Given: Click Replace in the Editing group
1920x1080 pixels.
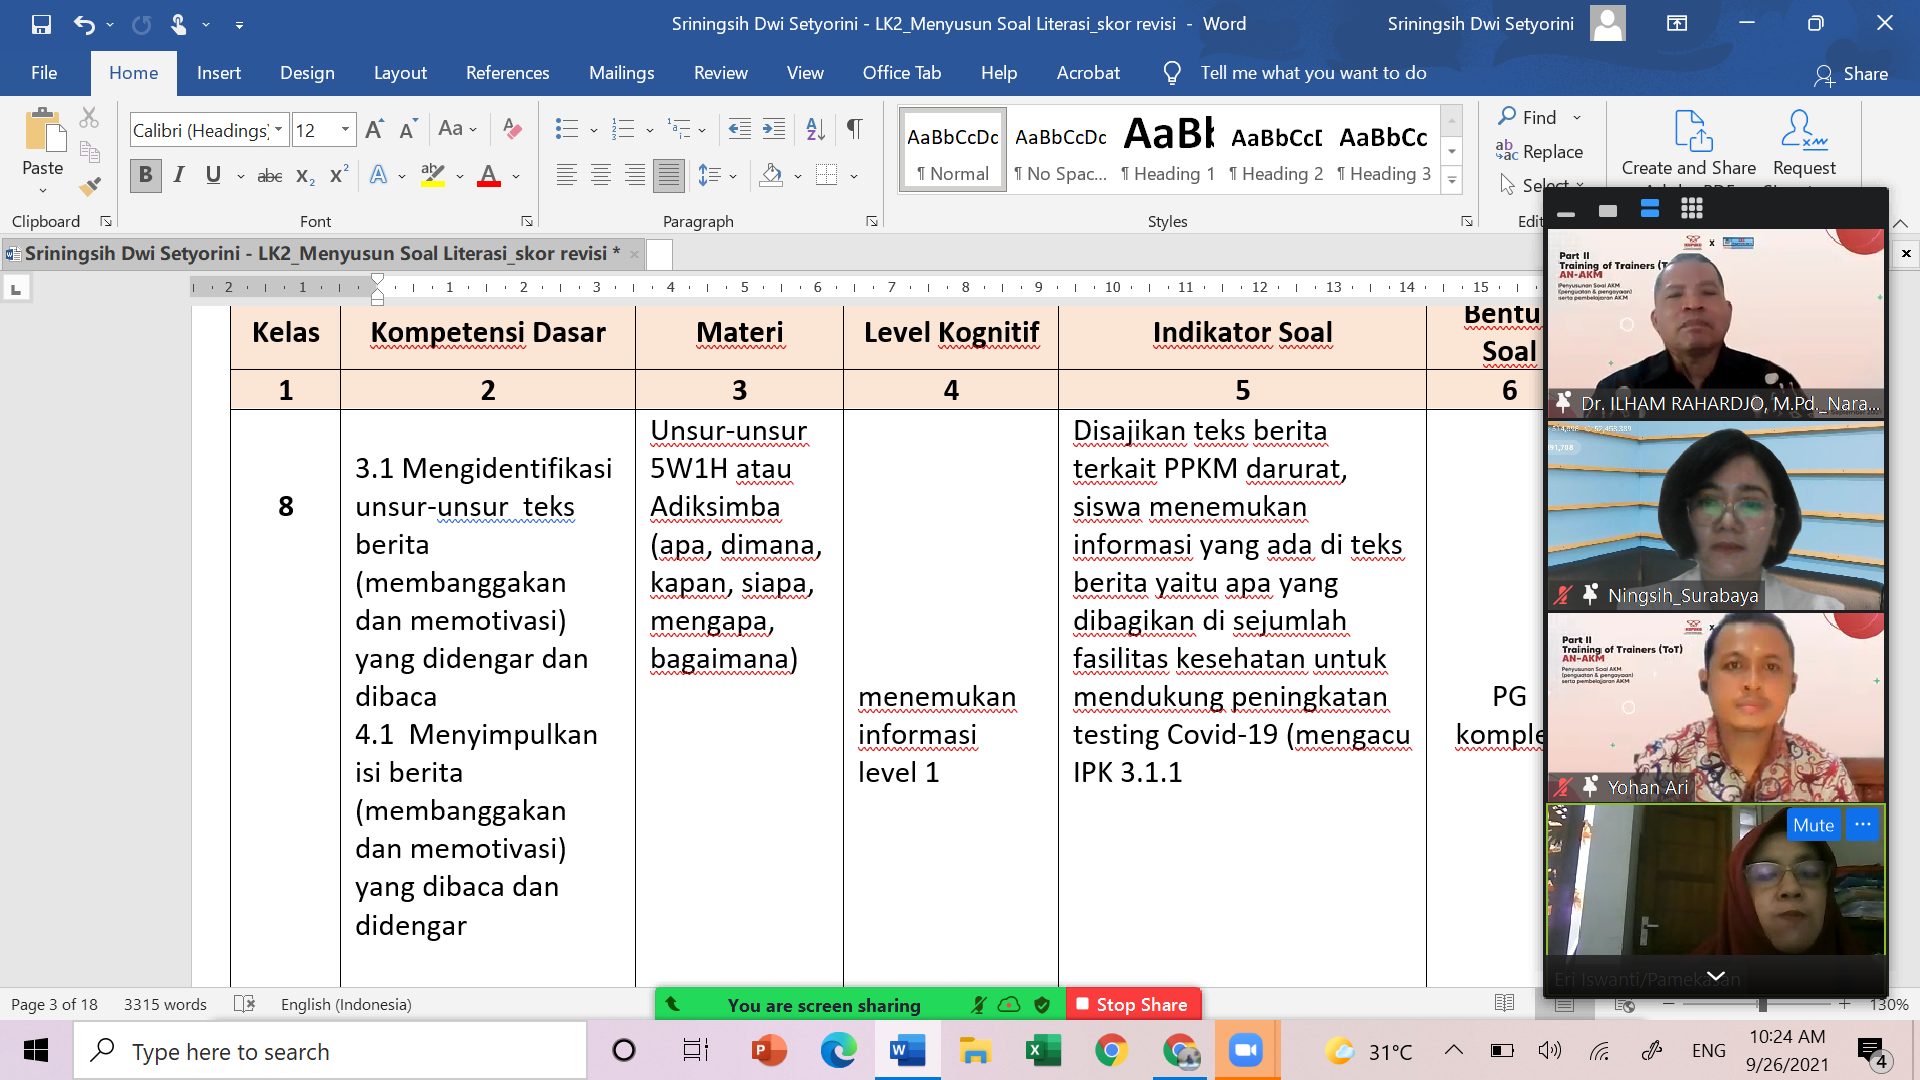Looking at the screenshot, I should pos(1540,151).
